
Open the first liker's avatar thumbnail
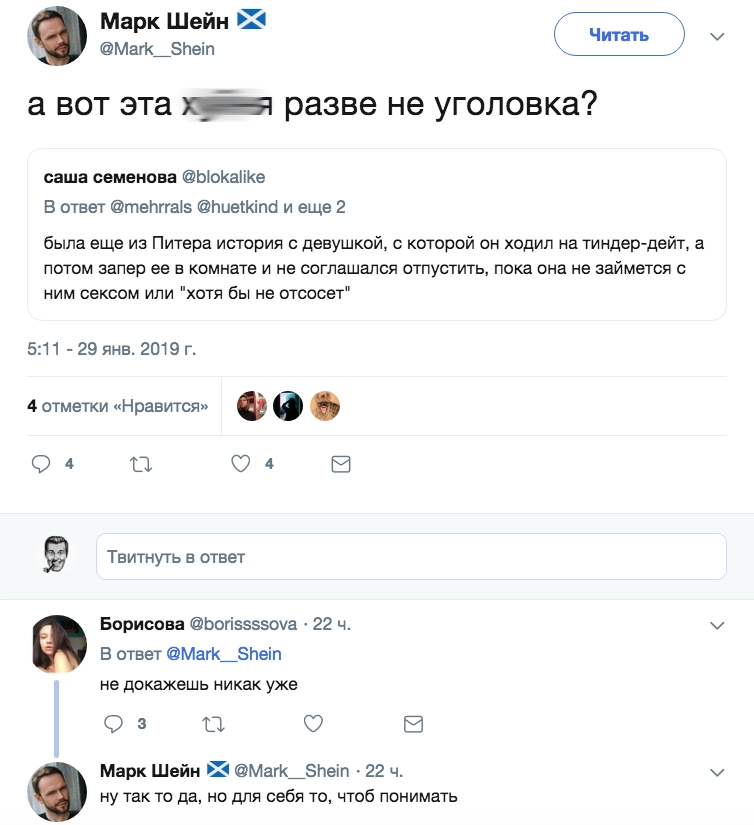coord(251,406)
